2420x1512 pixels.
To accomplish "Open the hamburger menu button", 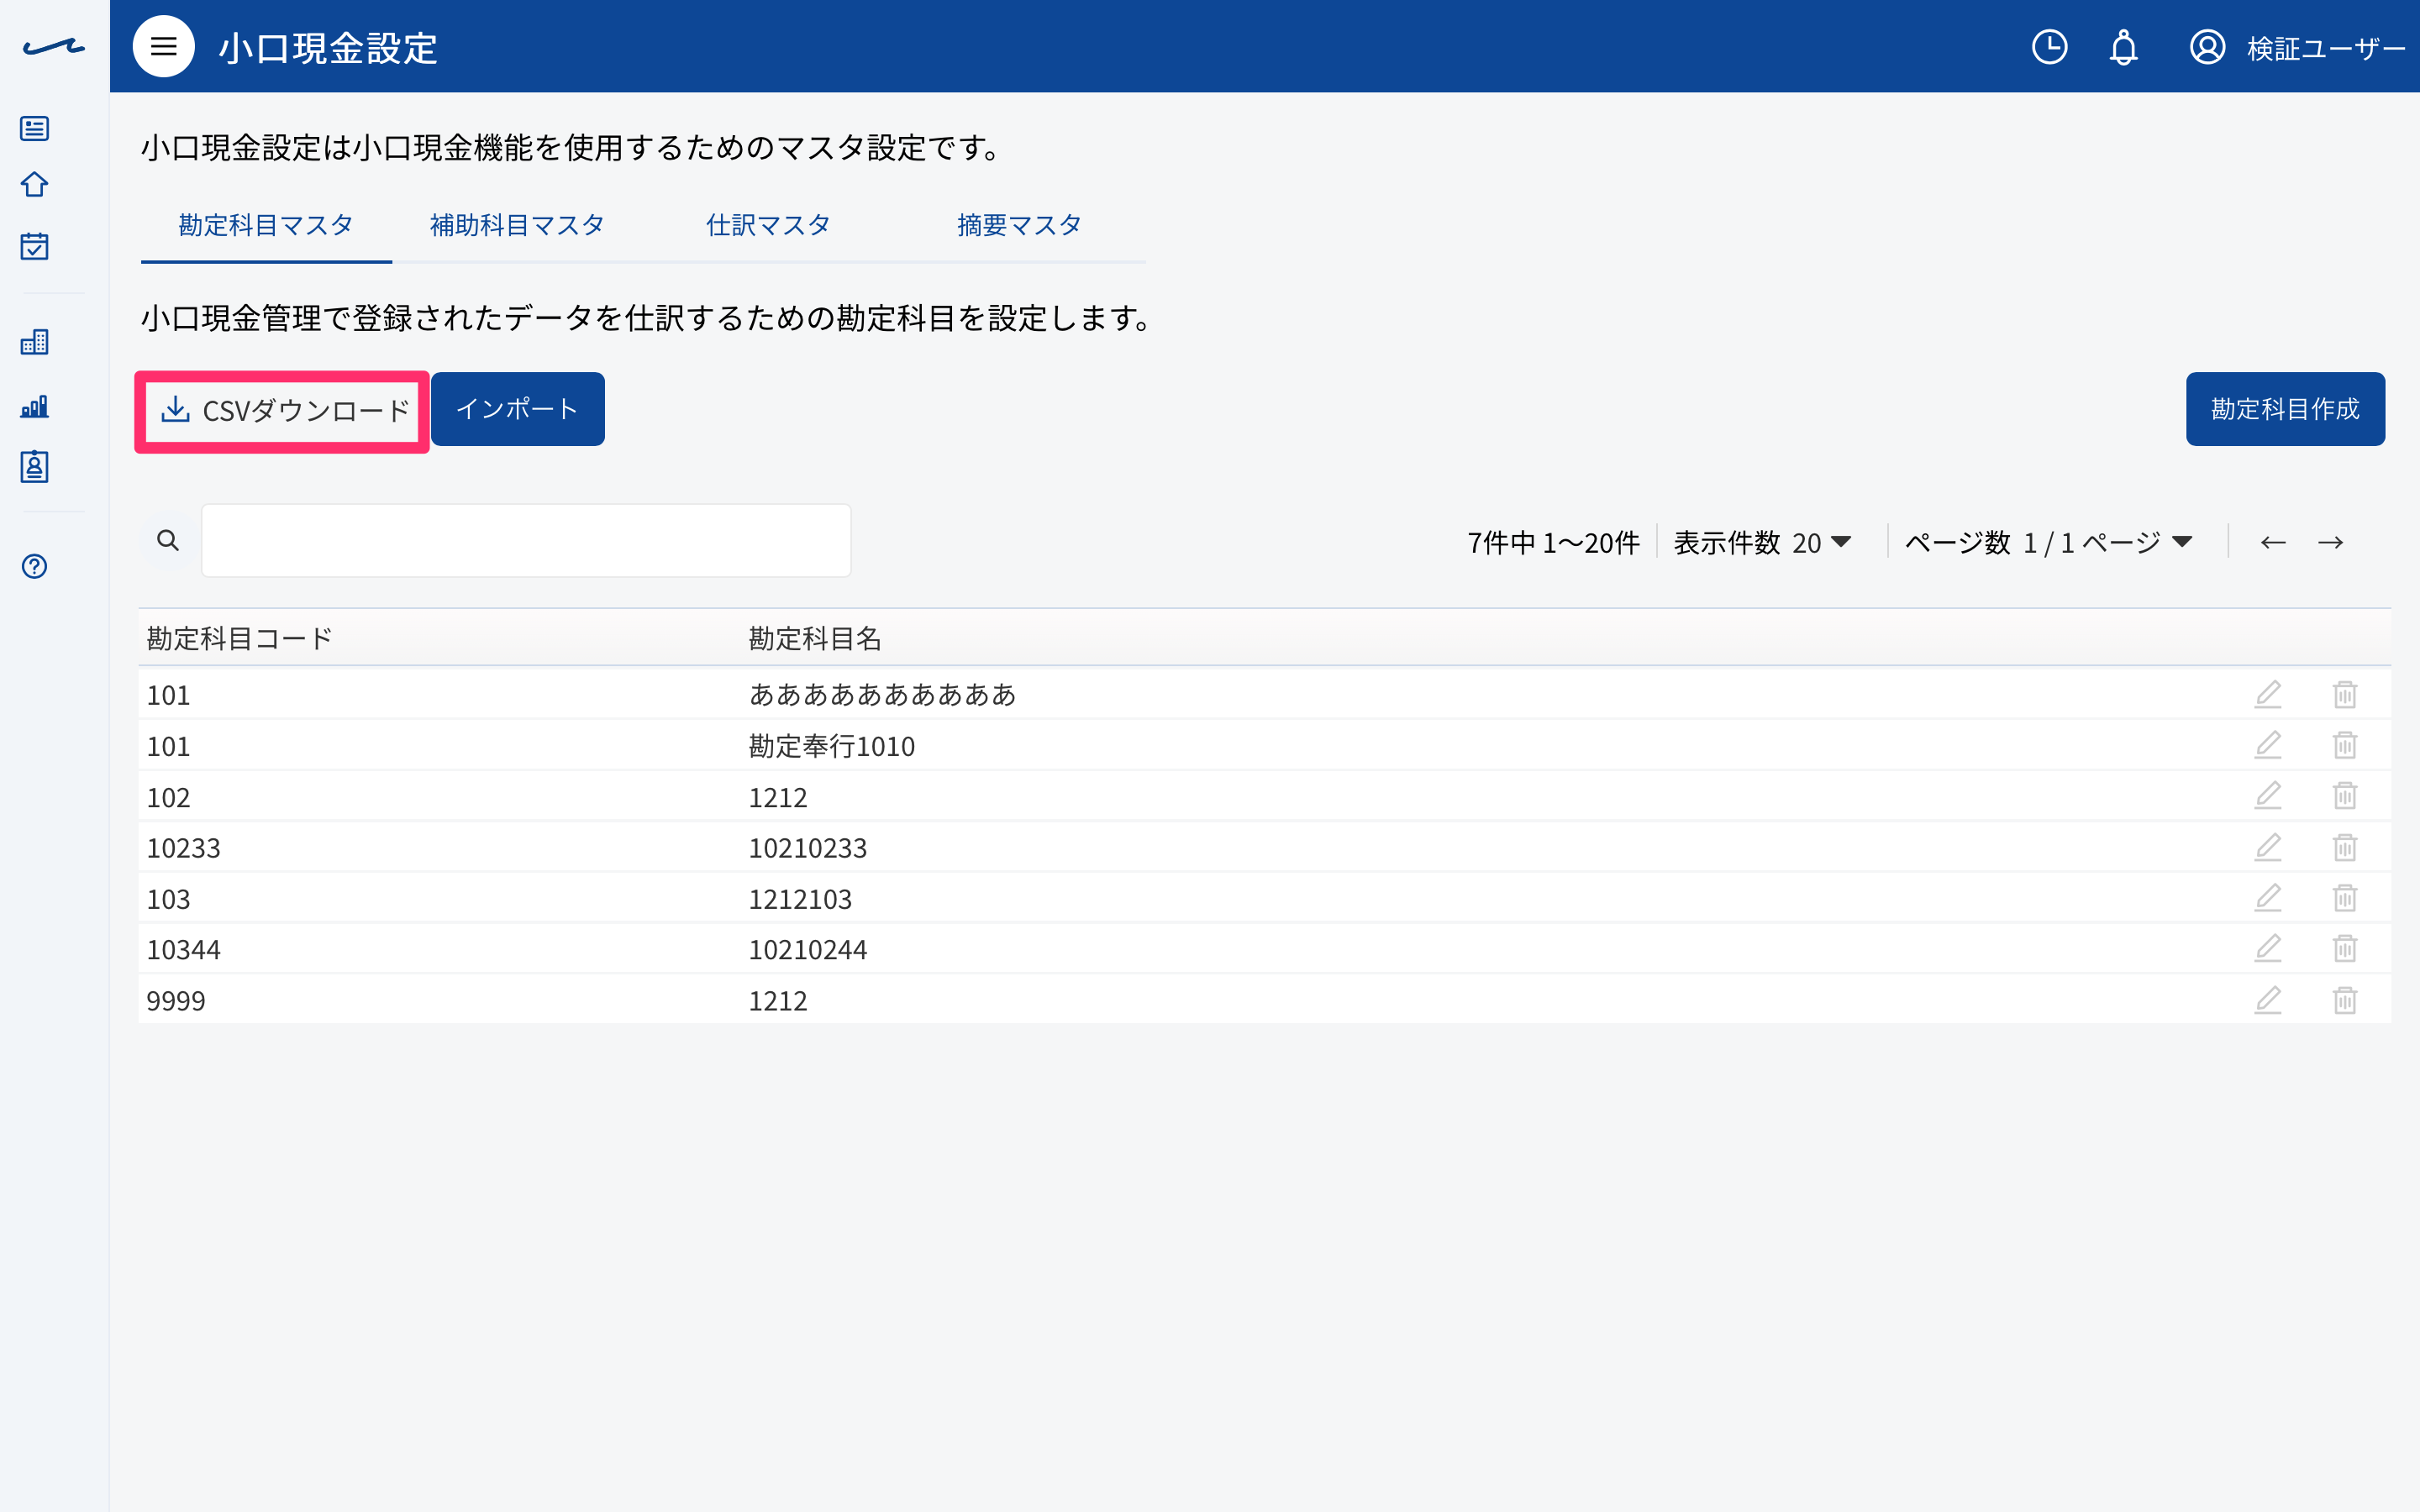I will 163,47.
